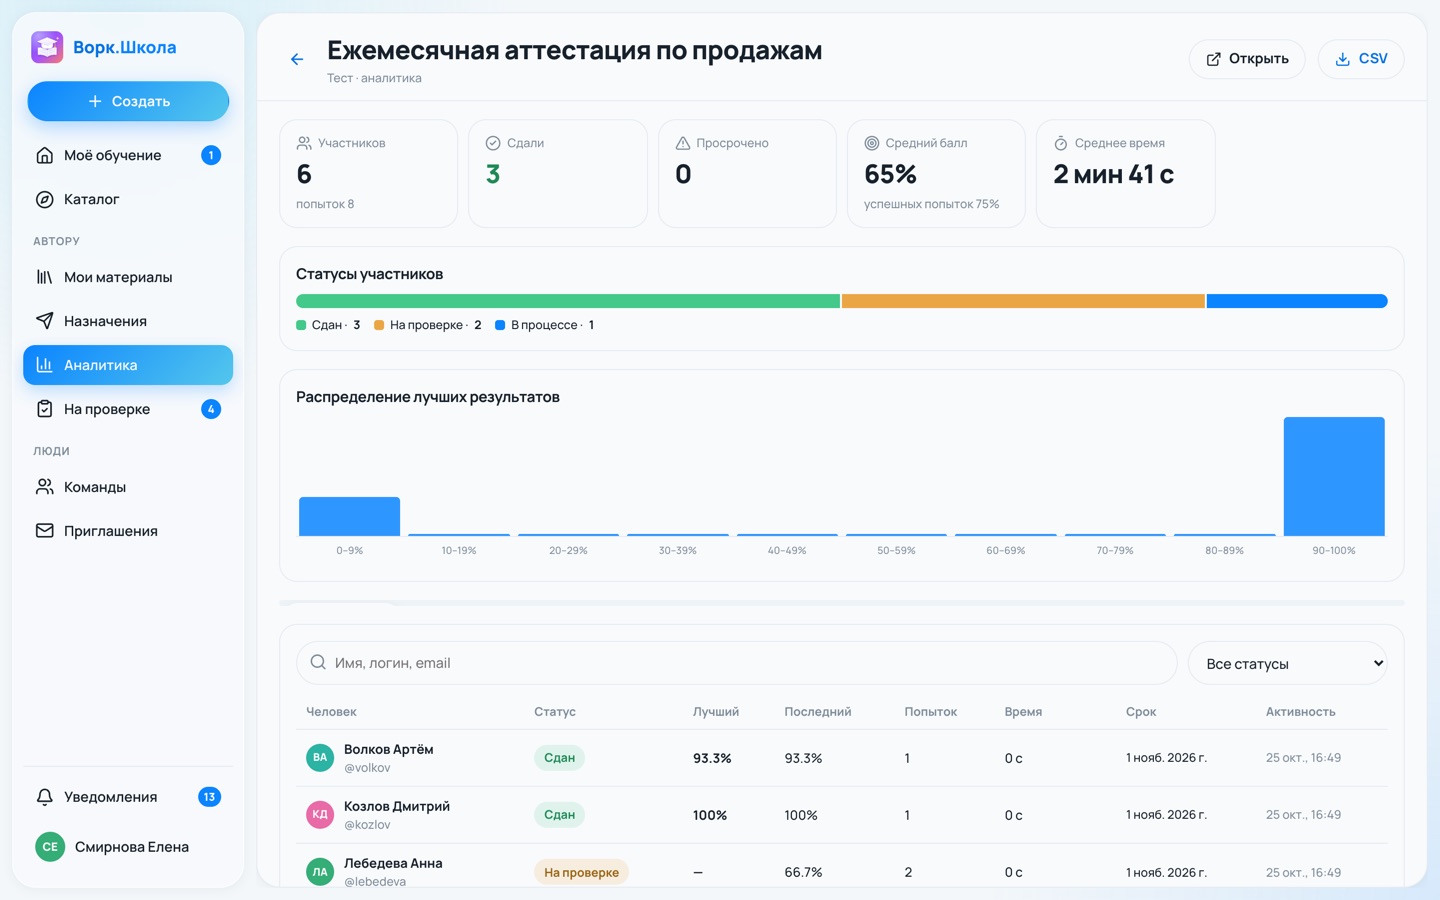Click the 90-100% histogram bar

click(1334, 476)
